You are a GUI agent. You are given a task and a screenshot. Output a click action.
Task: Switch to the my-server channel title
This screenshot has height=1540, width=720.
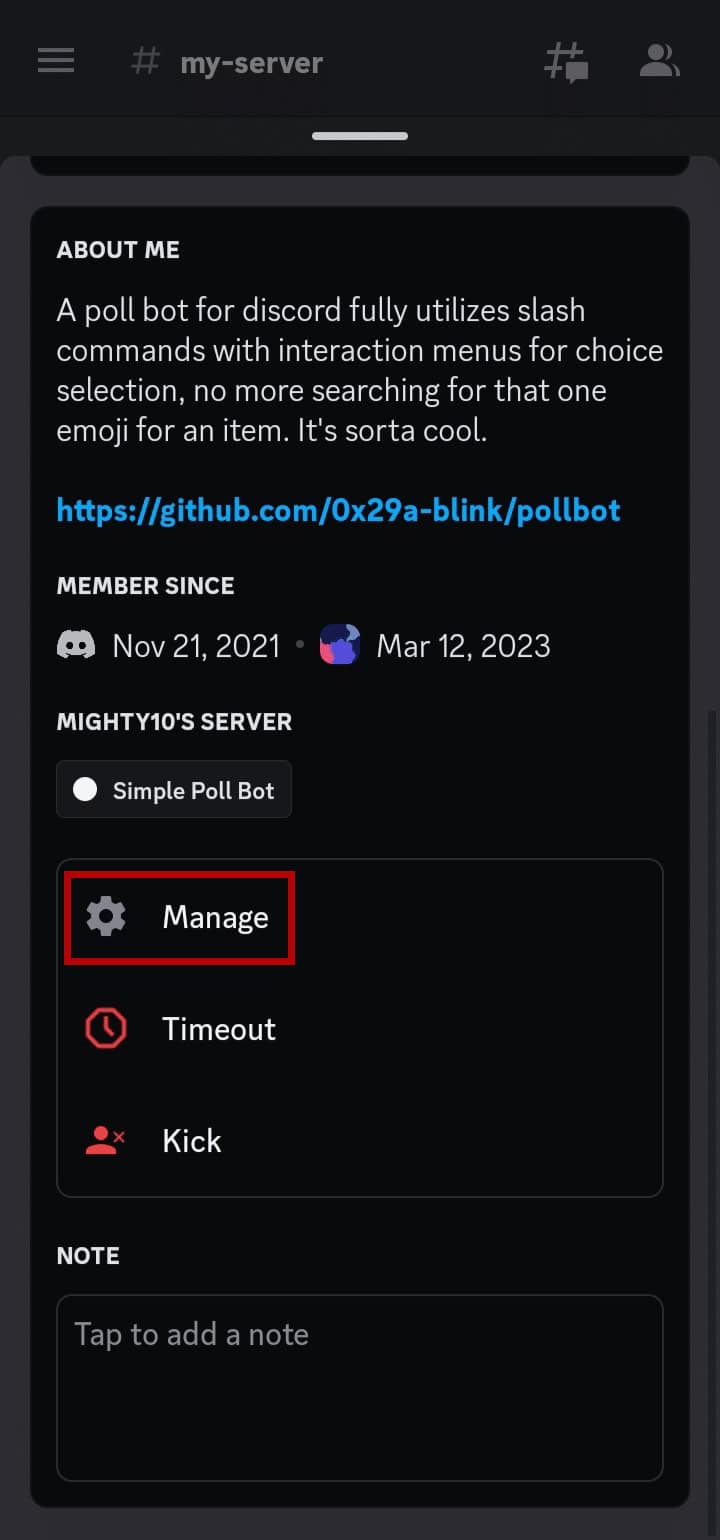click(250, 60)
